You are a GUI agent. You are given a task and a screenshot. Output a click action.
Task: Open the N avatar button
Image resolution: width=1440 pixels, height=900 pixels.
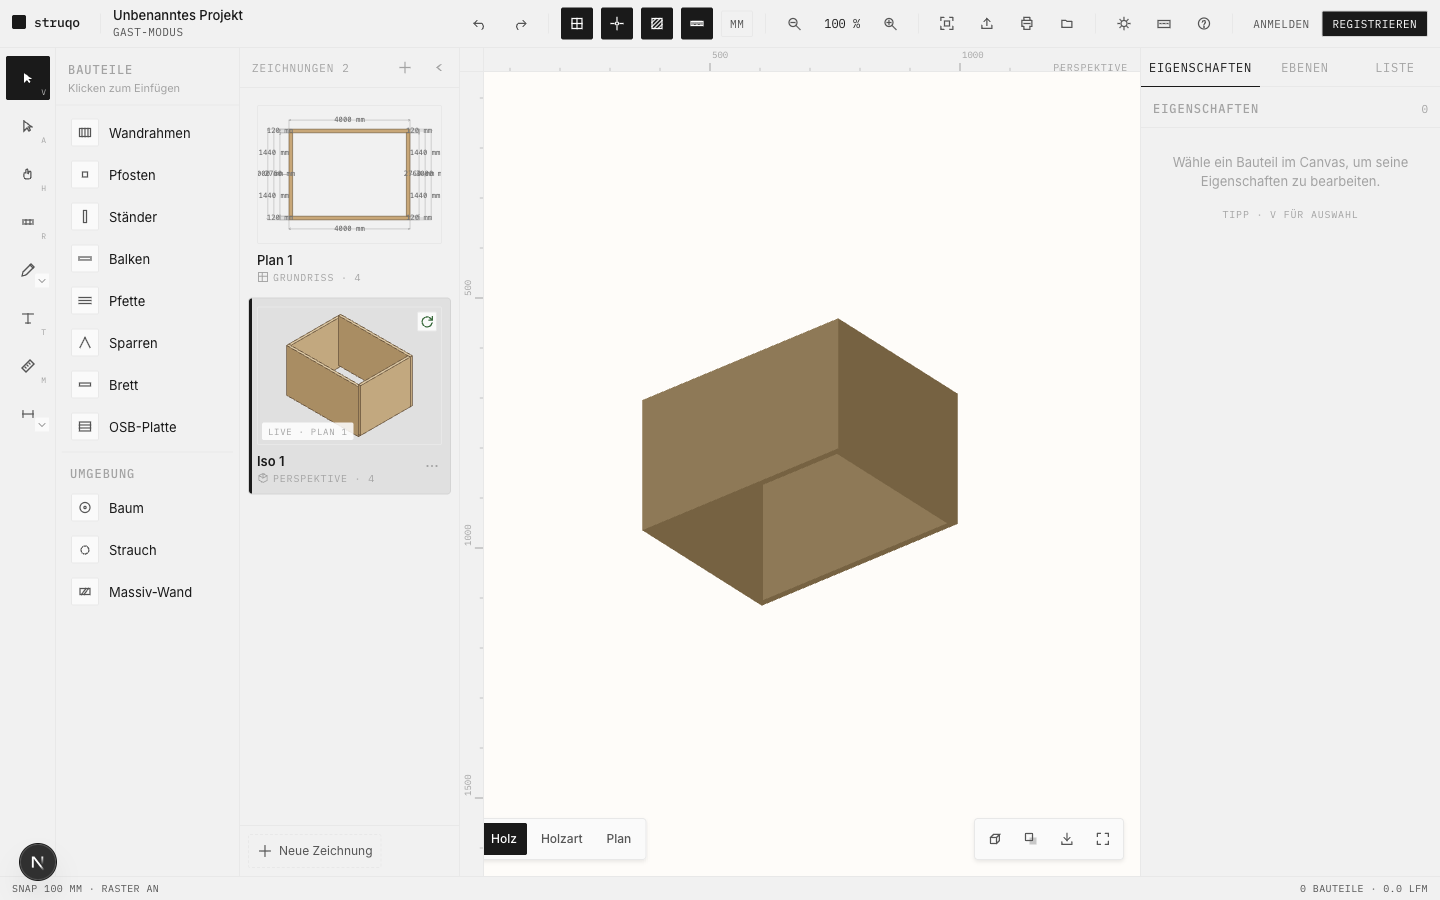38,862
